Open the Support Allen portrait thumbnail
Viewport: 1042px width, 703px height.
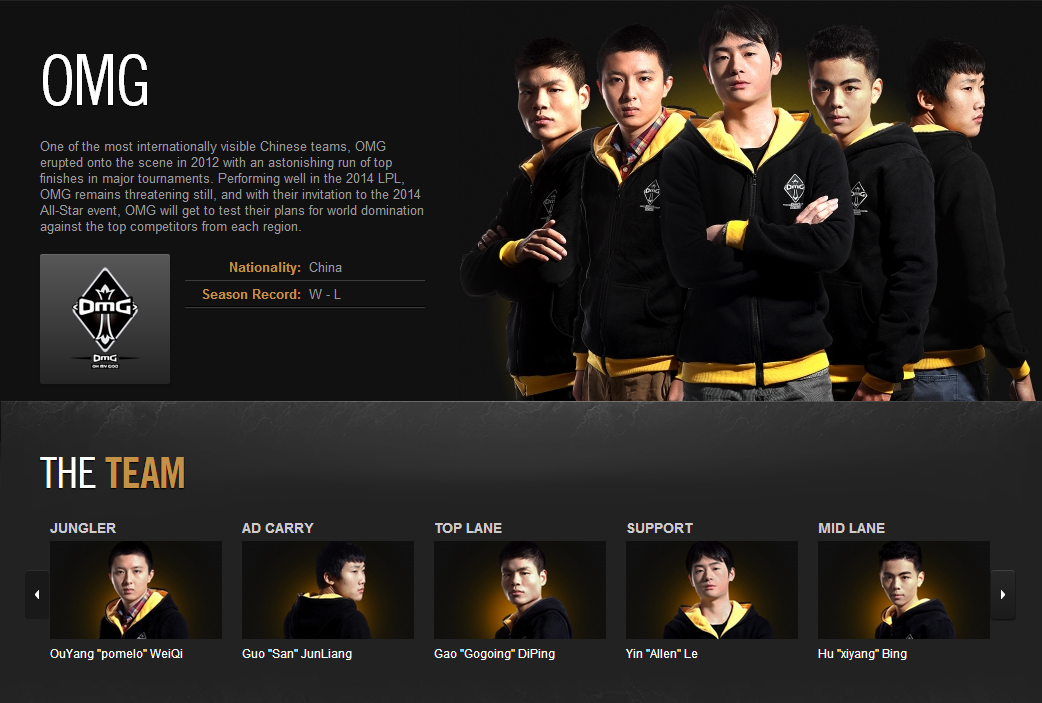[712, 590]
